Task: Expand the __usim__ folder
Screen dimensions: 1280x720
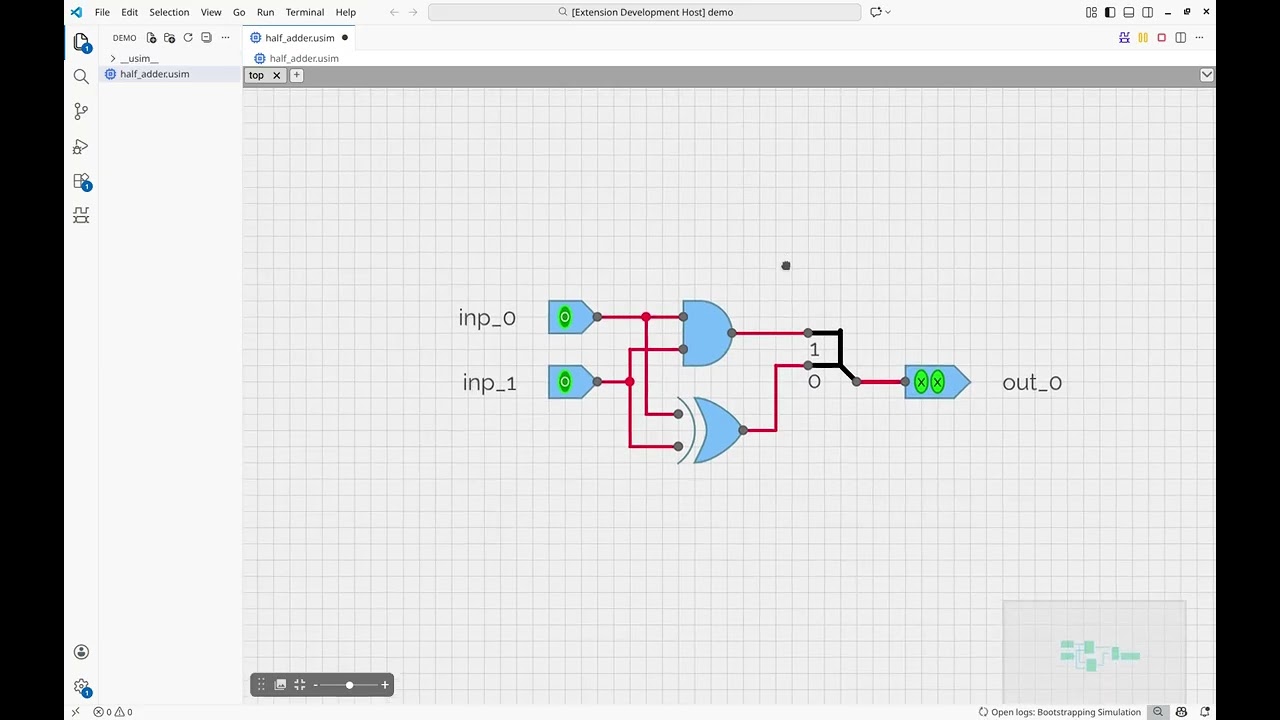Action: point(139,58)
